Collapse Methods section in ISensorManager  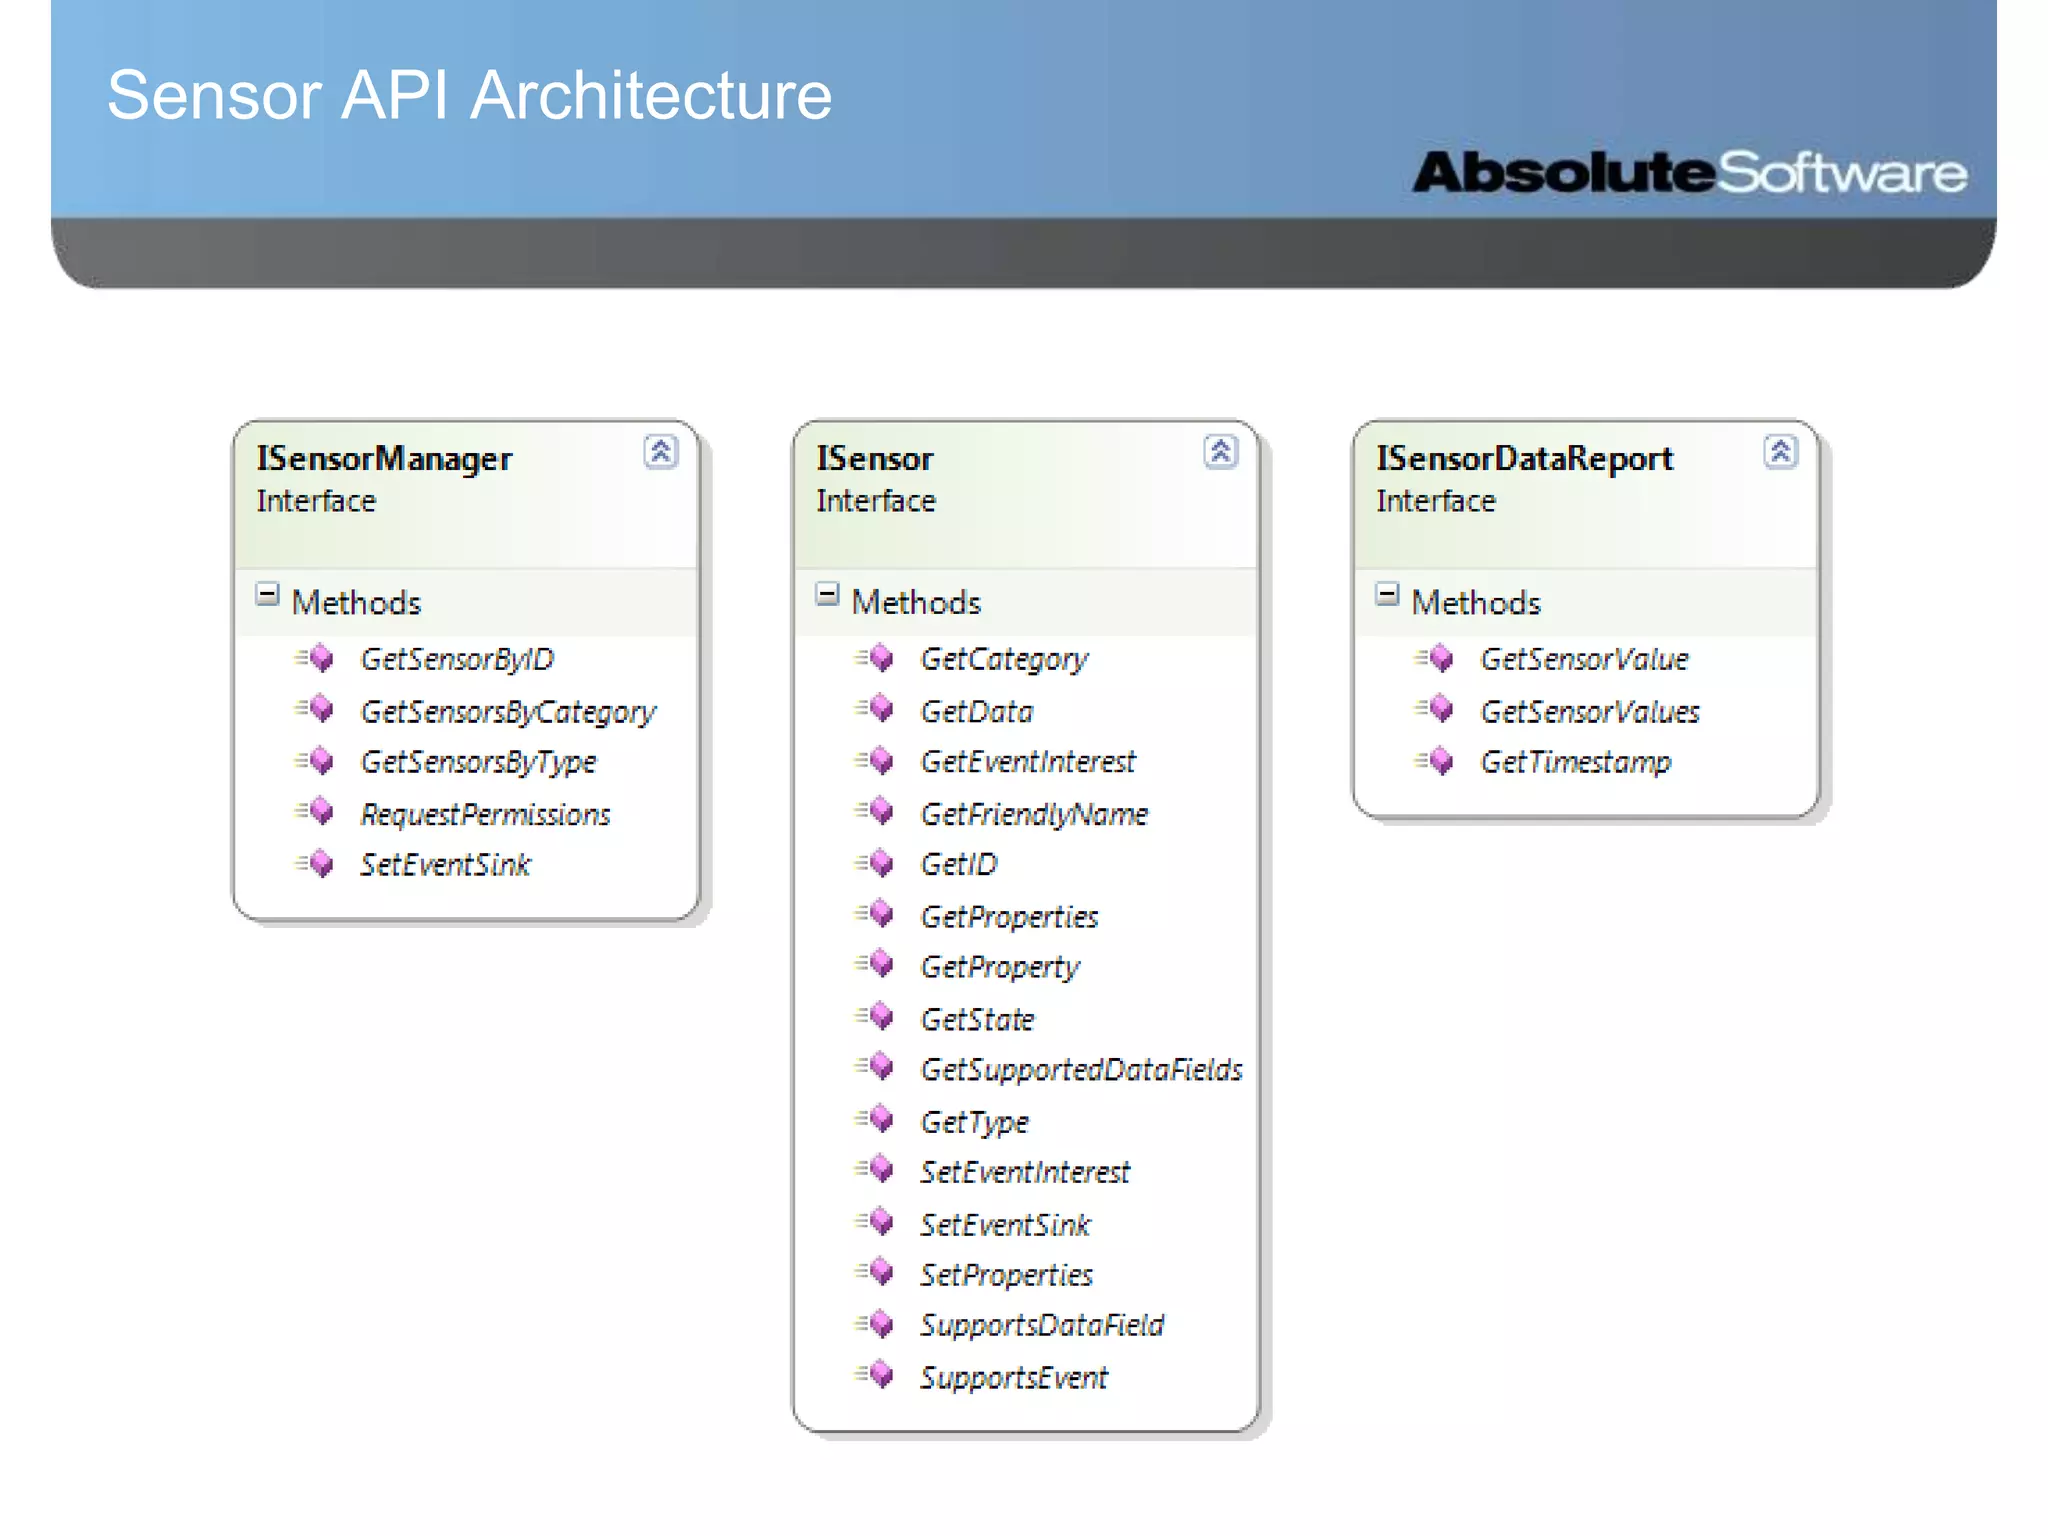point(267,595)
